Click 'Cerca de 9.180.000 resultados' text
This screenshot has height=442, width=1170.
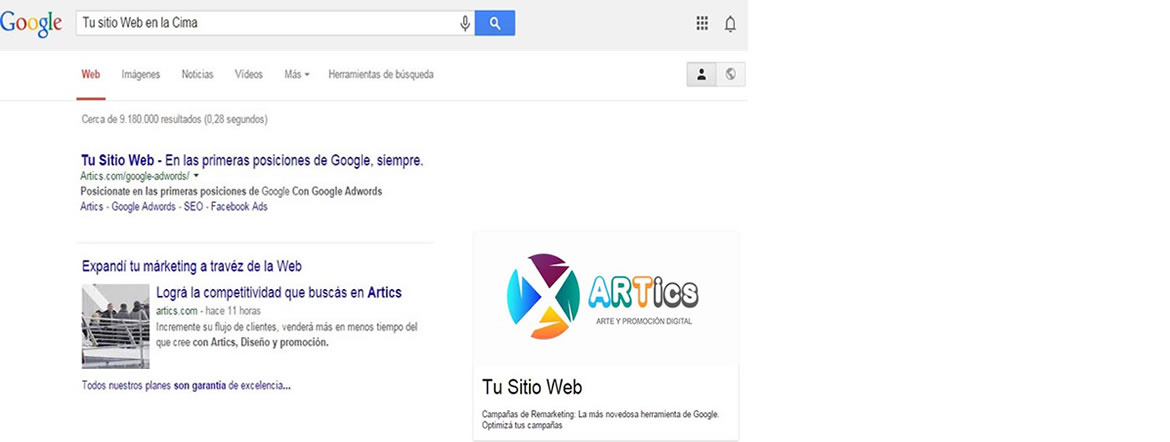[x=175, y=119]
